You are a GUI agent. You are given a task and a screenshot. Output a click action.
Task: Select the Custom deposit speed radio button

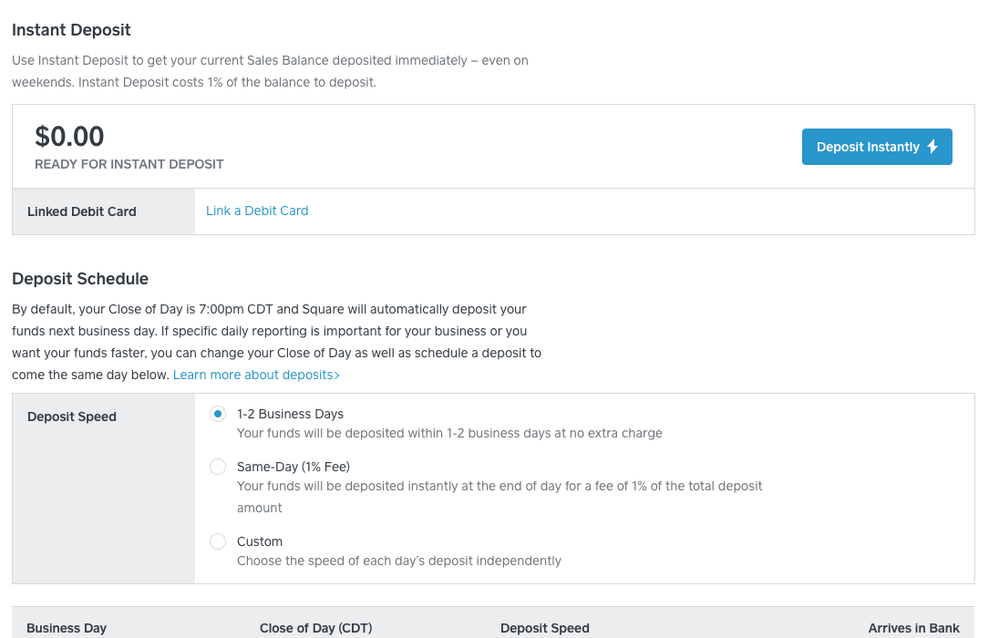(218, 542)
